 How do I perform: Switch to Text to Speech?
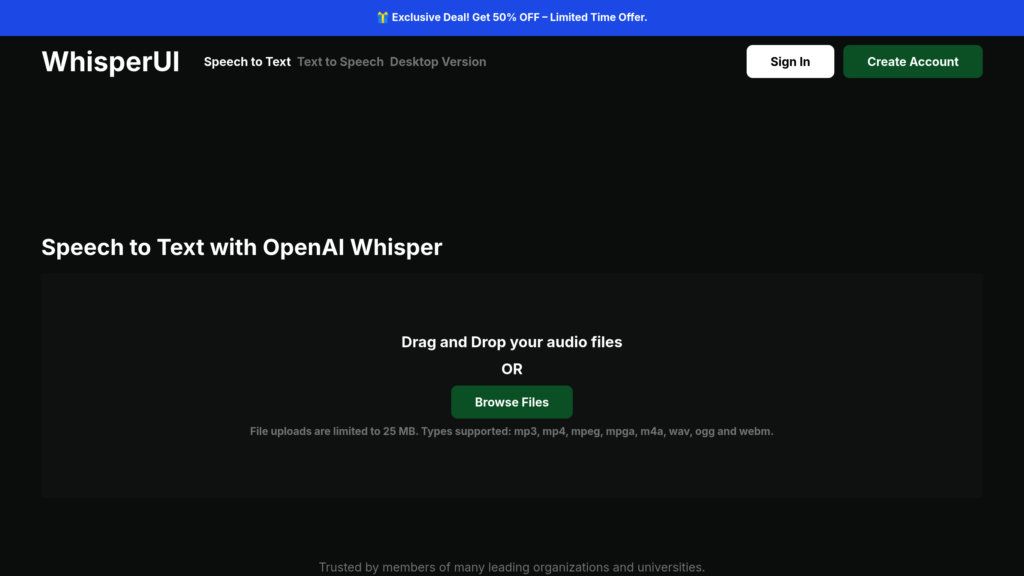[x=339, y=61]
